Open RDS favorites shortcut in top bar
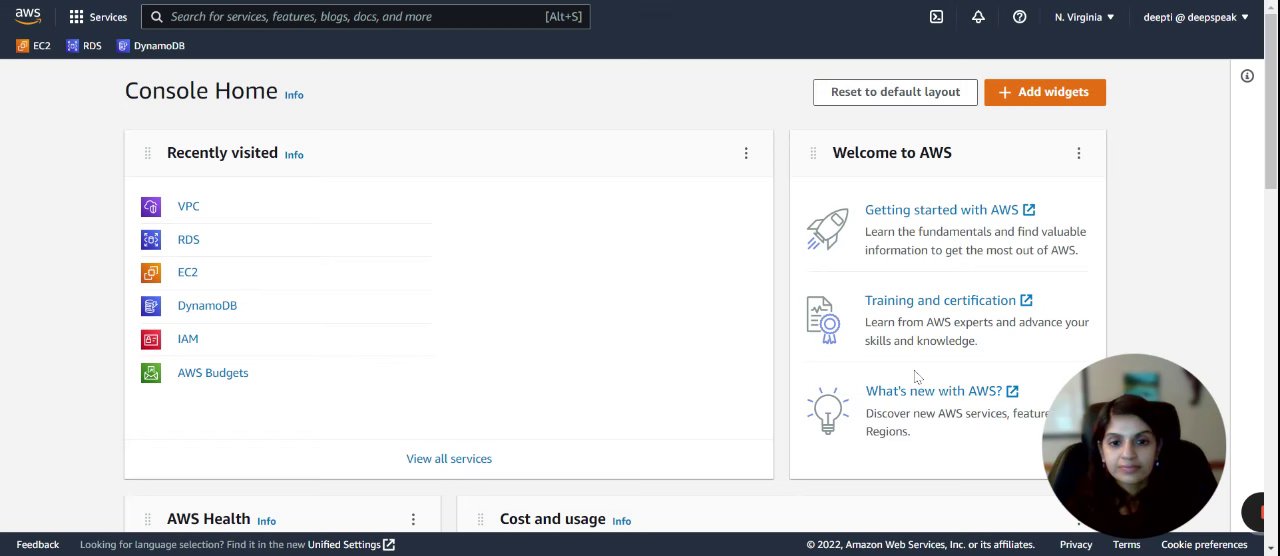The image size is (1280, 556). (84, 46)
